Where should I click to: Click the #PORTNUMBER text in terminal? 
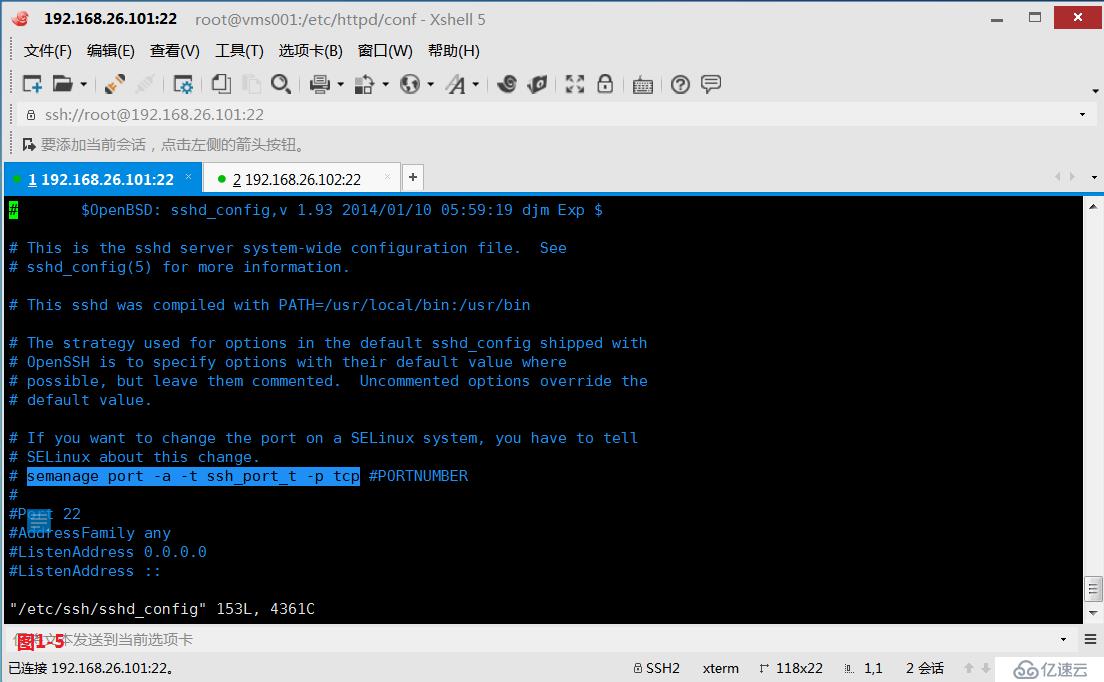(x=418, y=476)
